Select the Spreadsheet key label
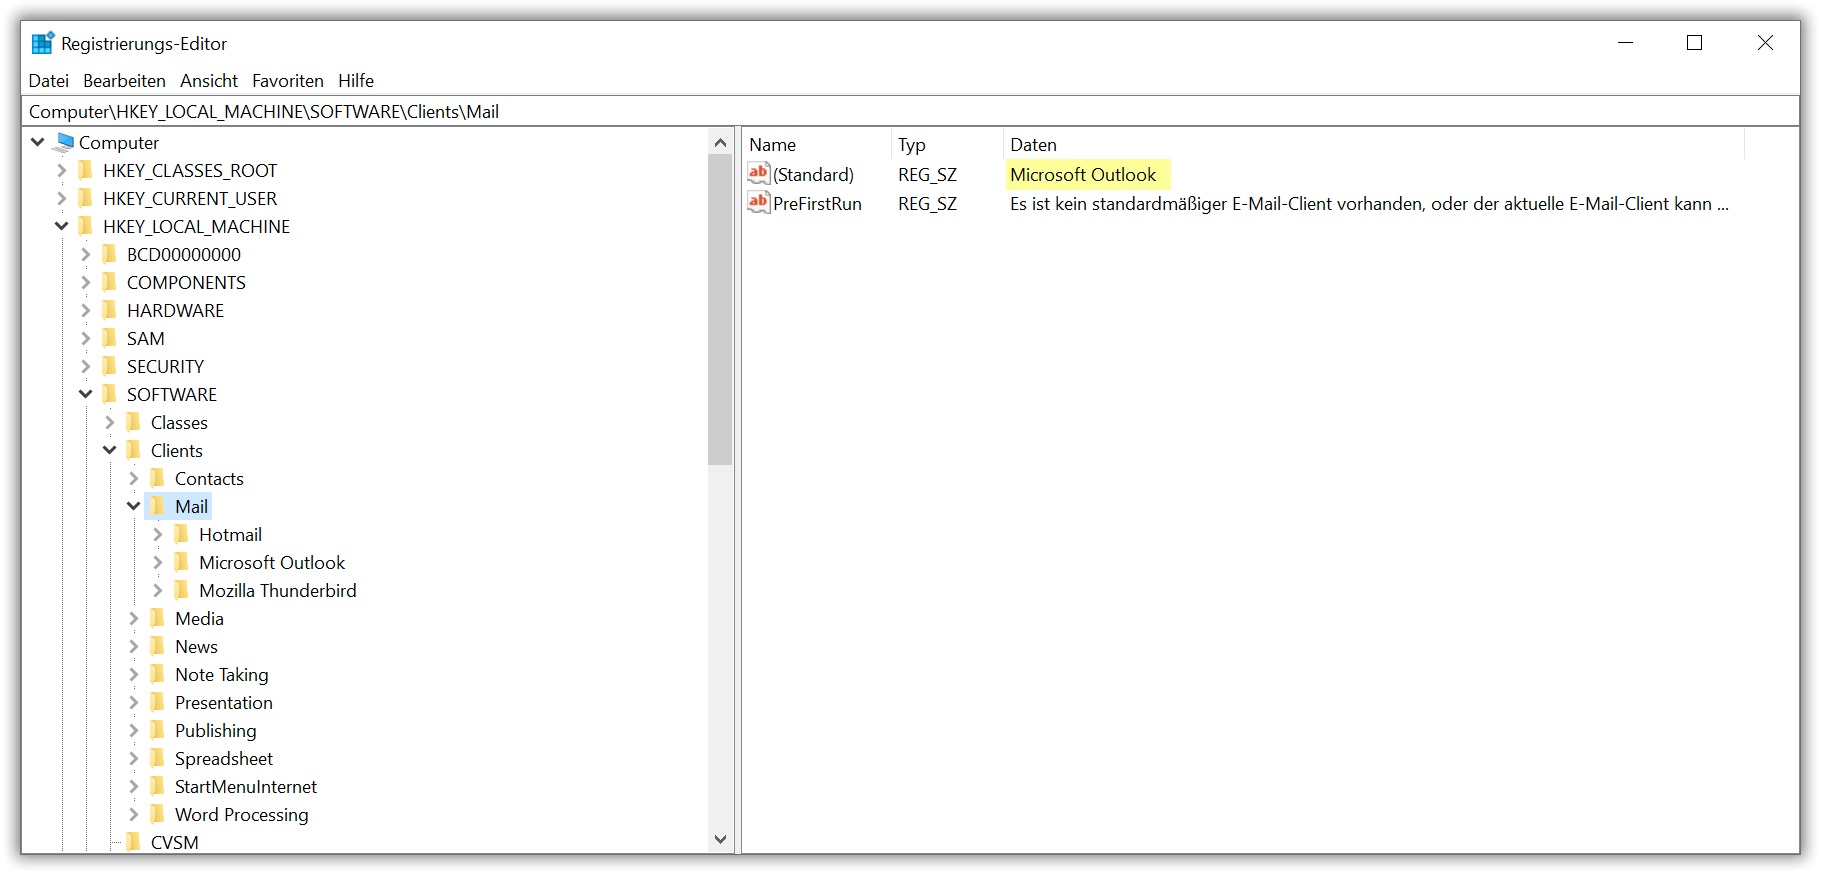1821x875 pixels. (x=224, y=758)
